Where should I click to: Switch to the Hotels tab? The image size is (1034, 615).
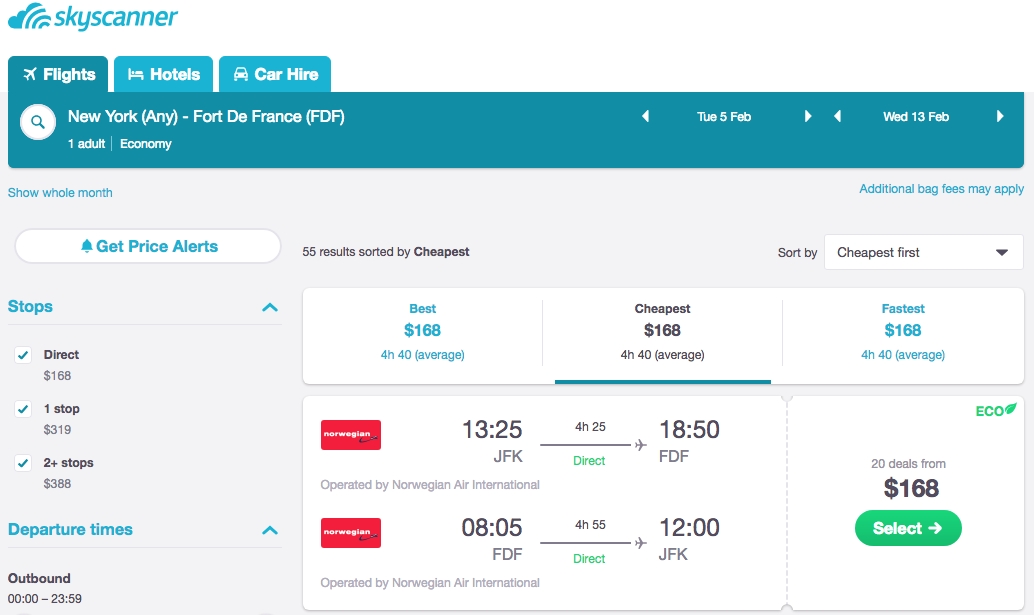pyautogui.click(x=164, y=74)
